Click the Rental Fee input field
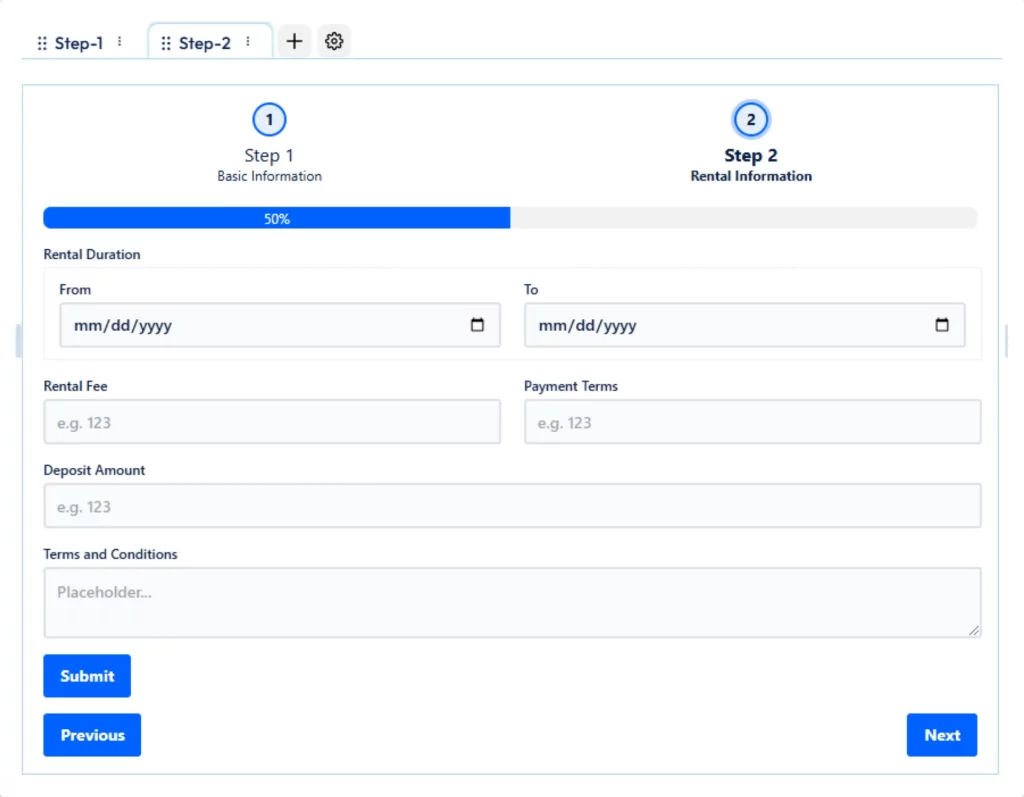The width and height of the screenshot is (1024, 797). (271, 421)
